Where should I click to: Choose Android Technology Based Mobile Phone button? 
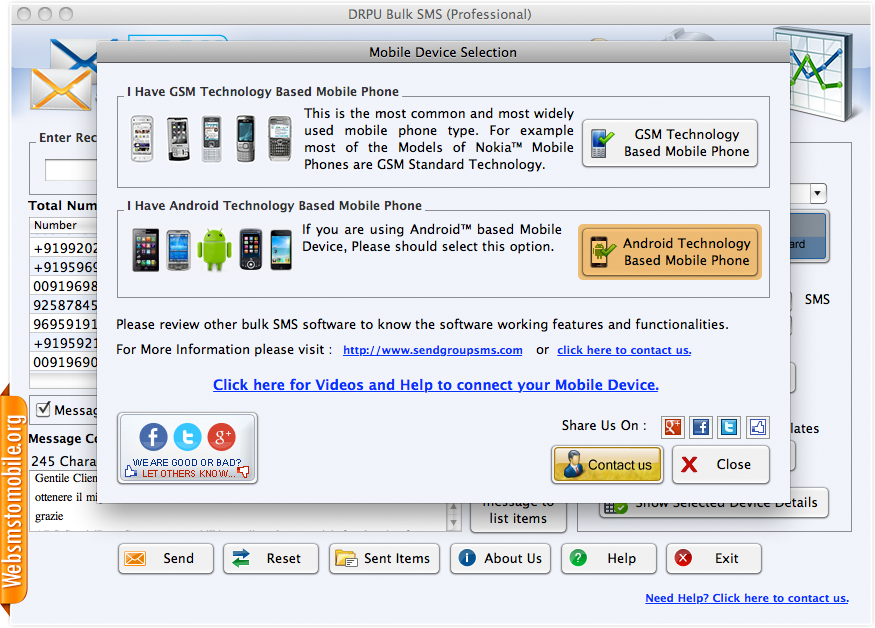pyautogui.click(x=670, y=252)
